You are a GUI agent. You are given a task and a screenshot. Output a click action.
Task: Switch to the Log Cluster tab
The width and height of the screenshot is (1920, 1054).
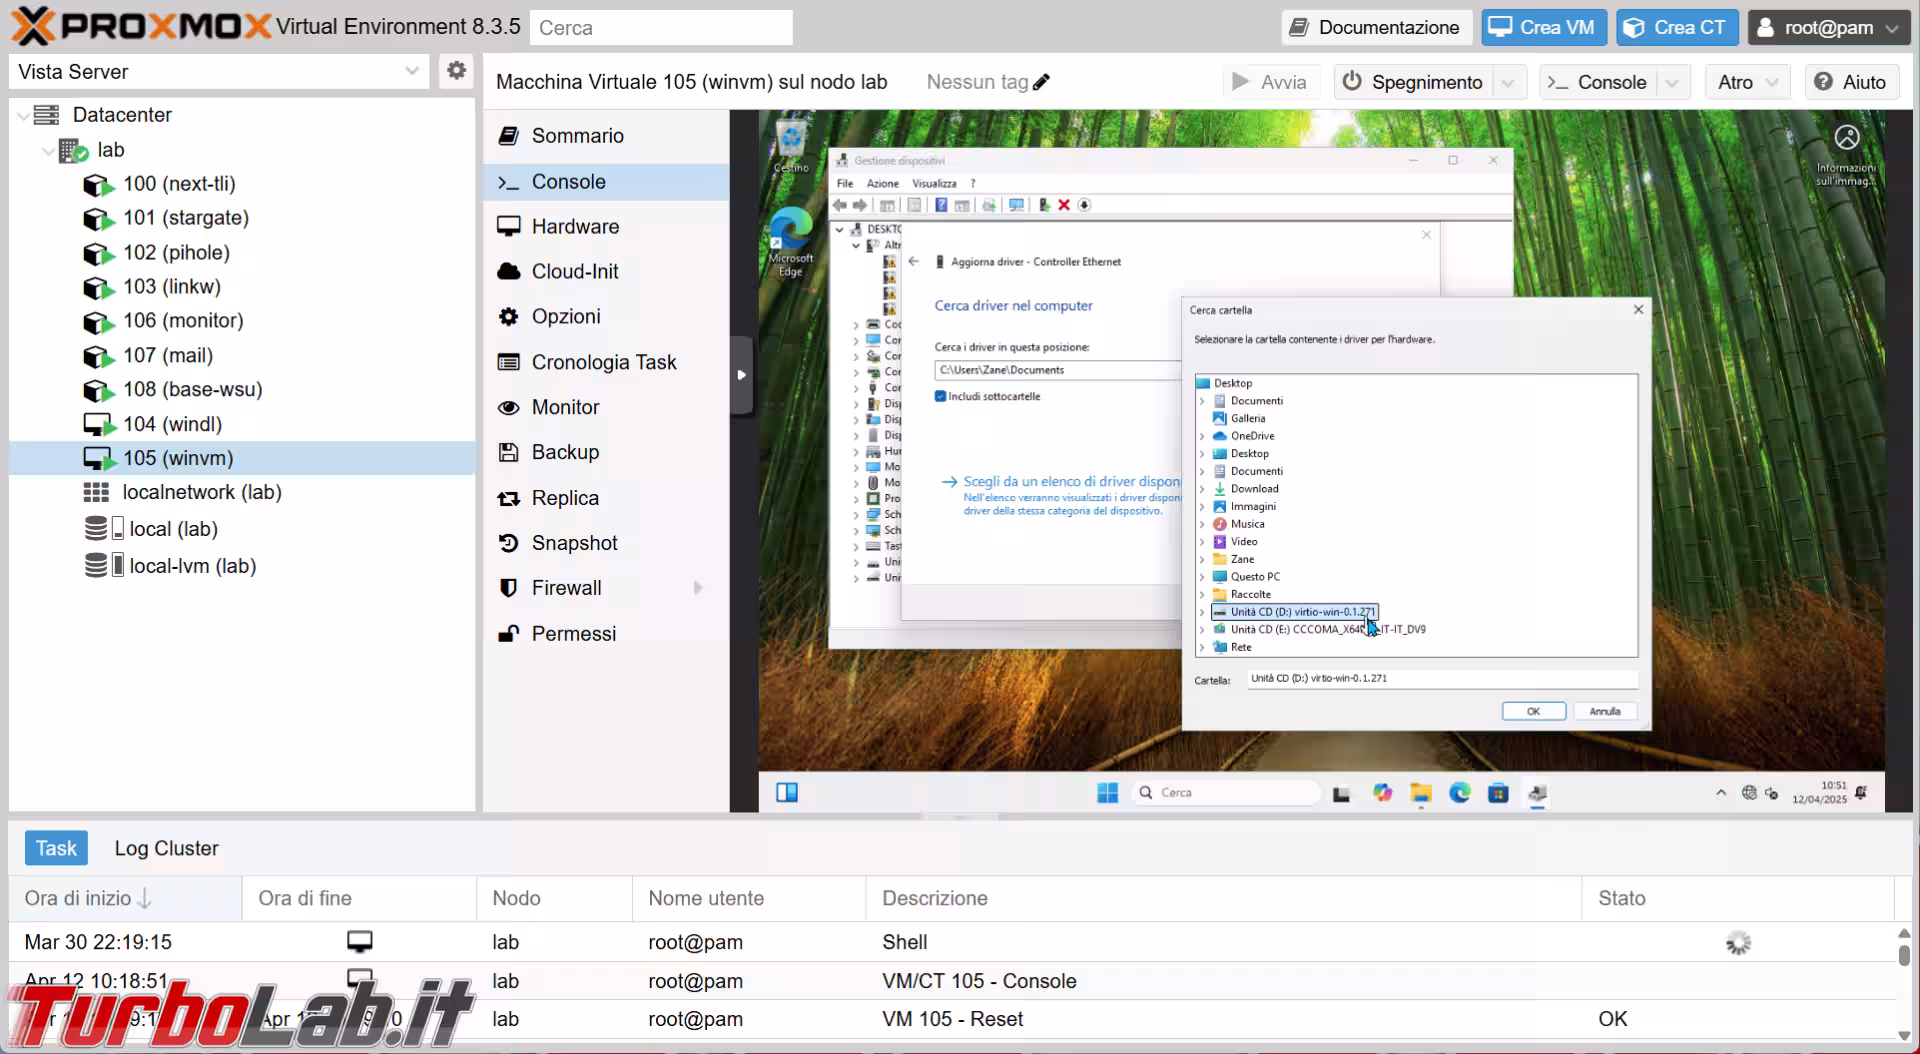[166, 848]
